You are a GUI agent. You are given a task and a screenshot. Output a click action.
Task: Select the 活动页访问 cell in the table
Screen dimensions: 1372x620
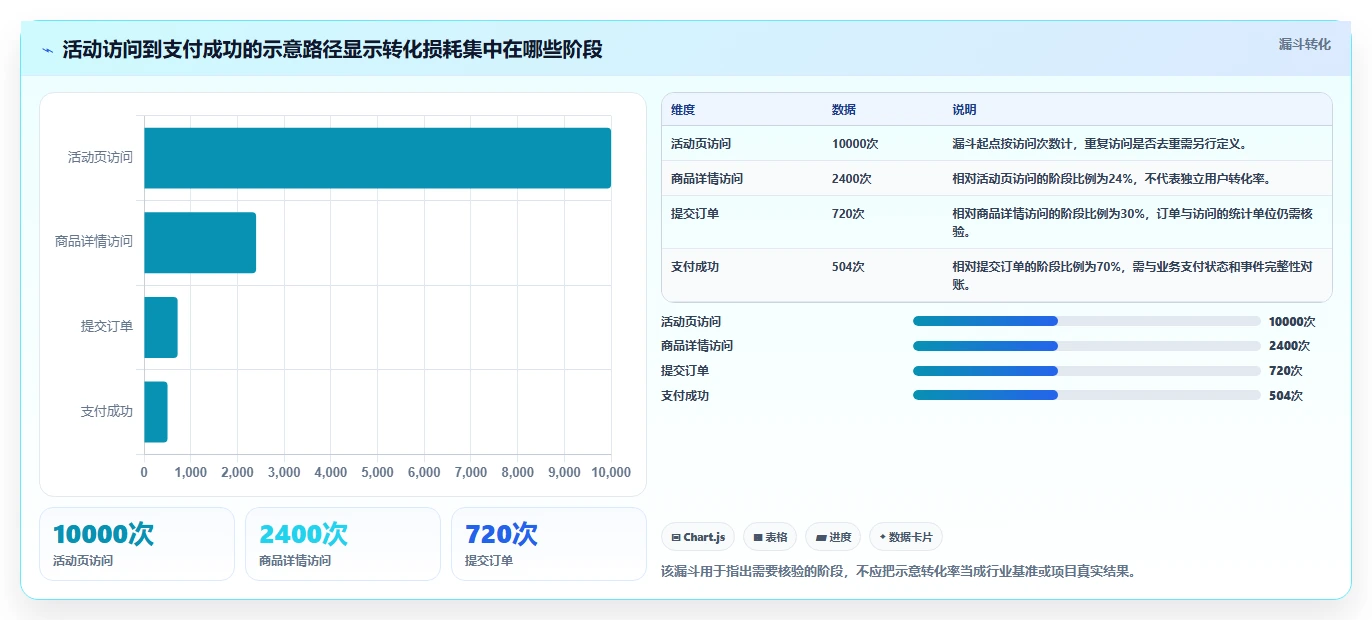[x=701, y=144]
